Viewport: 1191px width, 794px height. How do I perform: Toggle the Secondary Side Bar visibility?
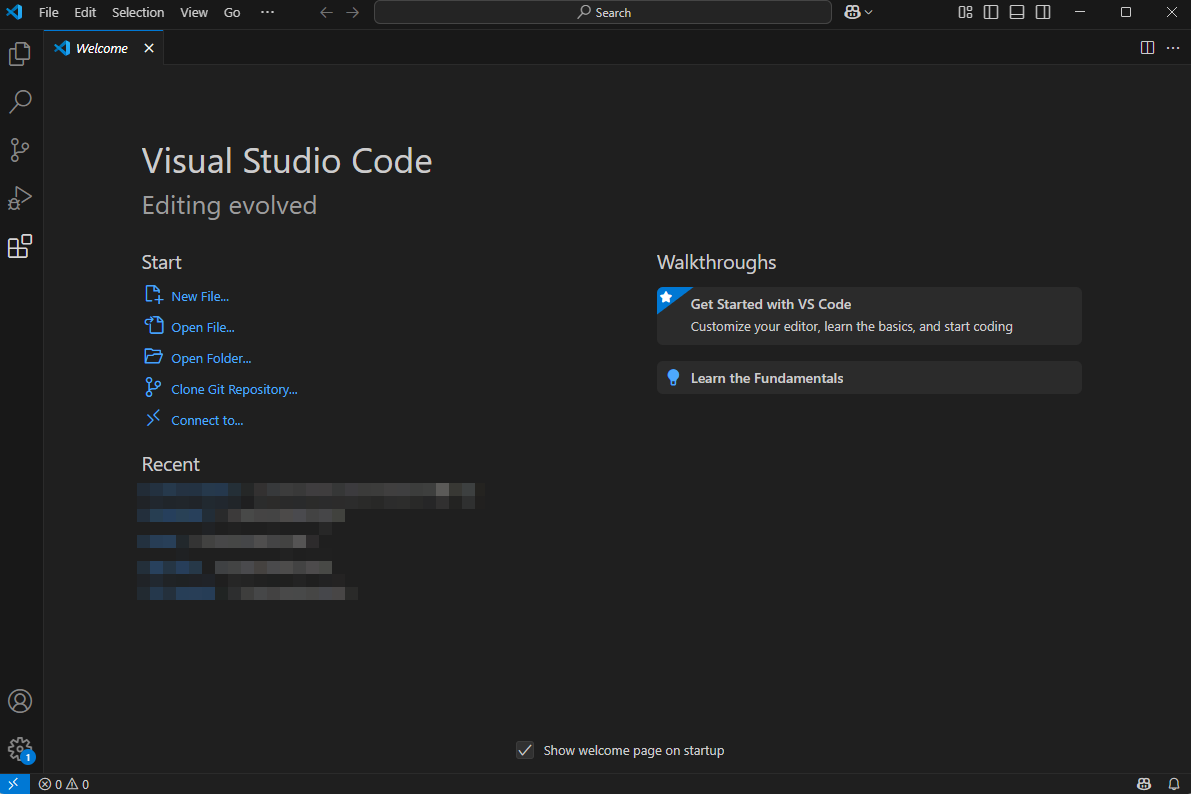click(x=1043, y=12)
